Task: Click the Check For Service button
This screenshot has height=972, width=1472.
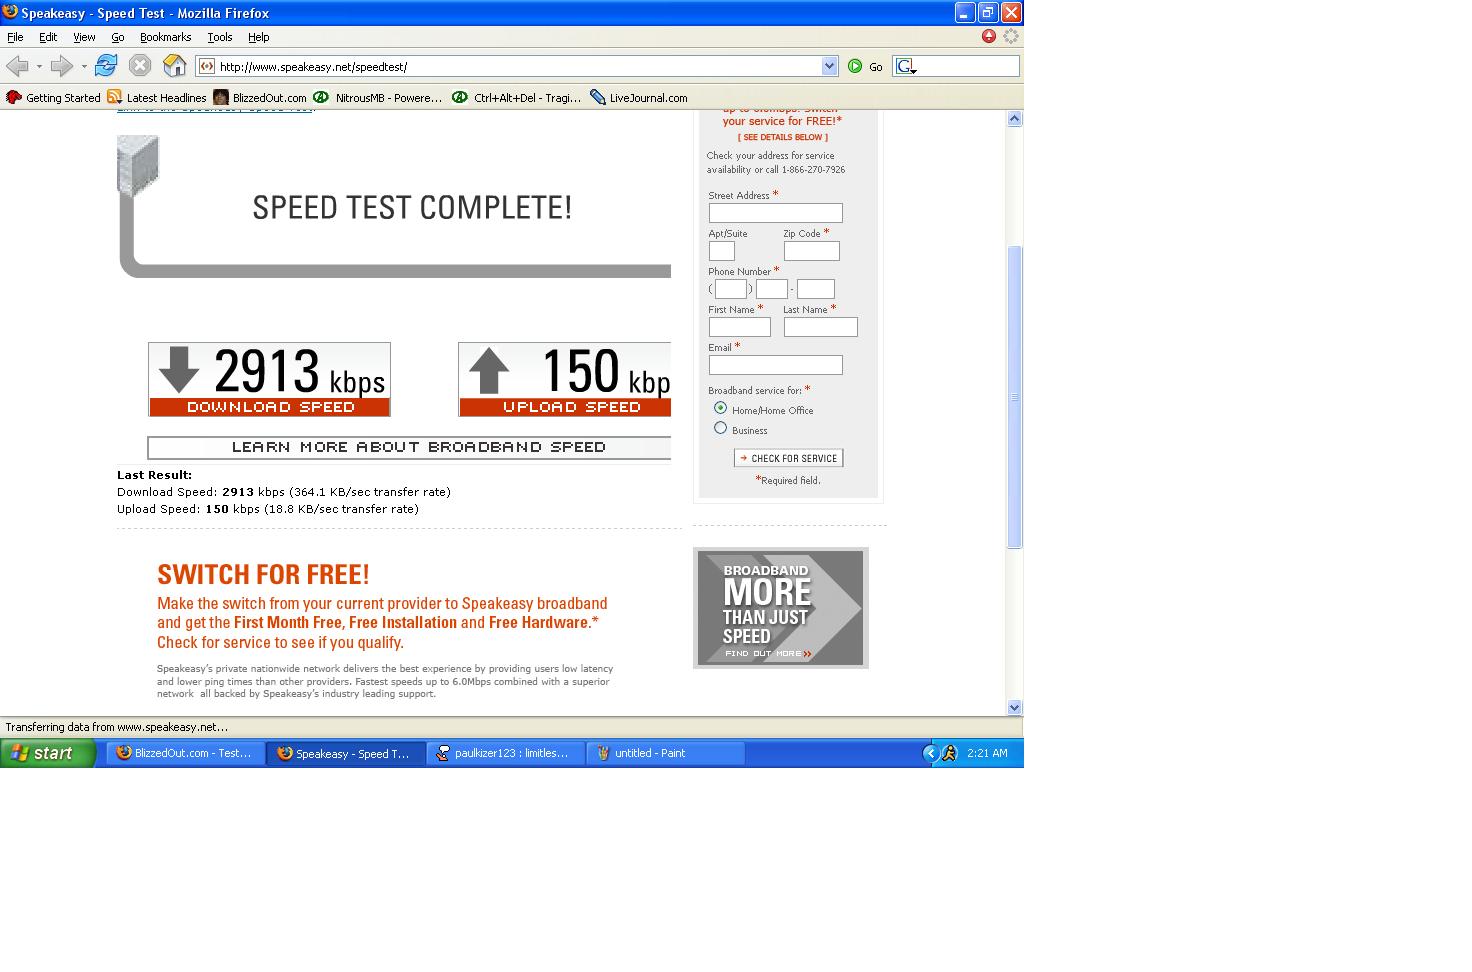Action: [788, 458]
